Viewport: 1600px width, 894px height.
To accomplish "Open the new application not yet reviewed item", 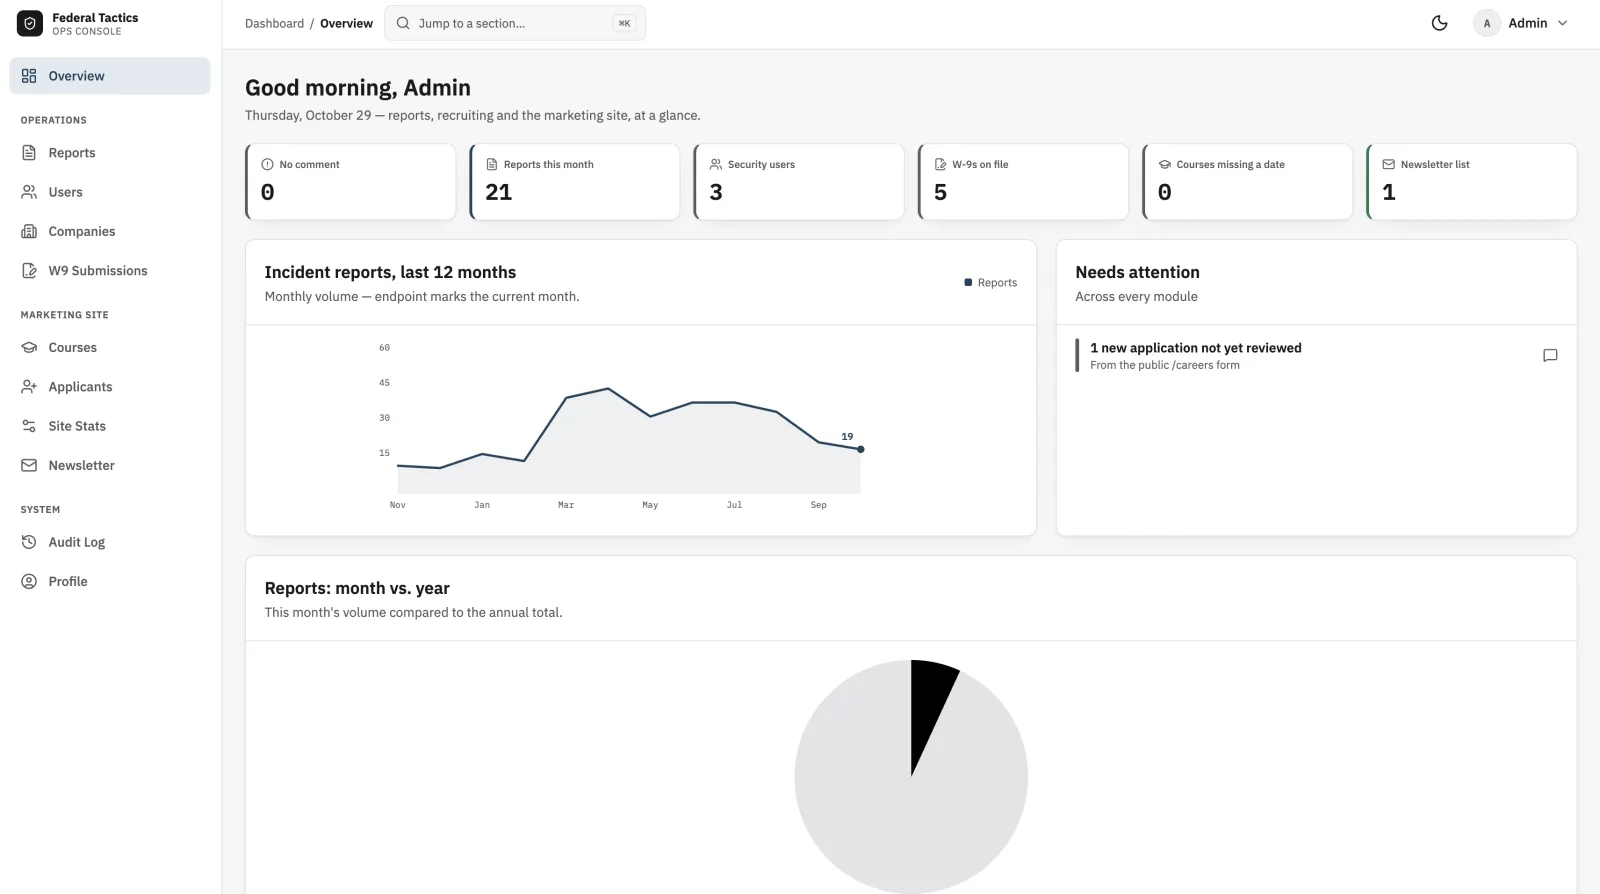I will pos(1316,356).
